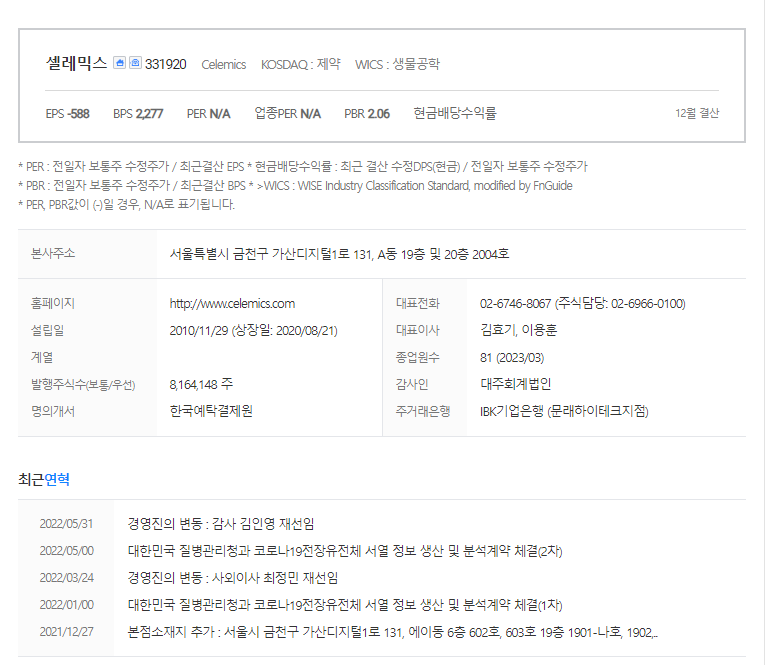Viewport: 767px width, 665px height.
Task: Click the N/A로 표기됩니다 footnote line
Action: pos(126,205)
